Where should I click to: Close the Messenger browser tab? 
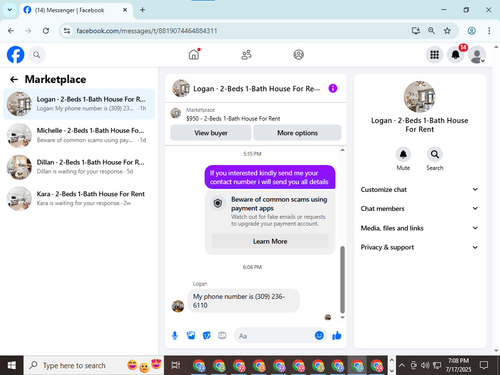[125, 10]
